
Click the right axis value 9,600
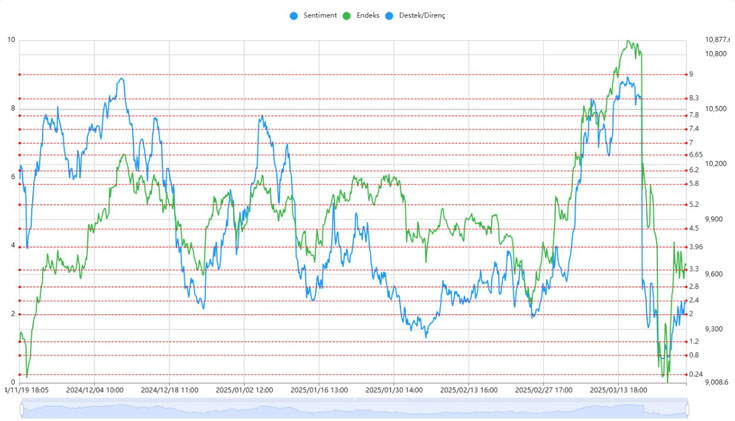tap(714, 274)
